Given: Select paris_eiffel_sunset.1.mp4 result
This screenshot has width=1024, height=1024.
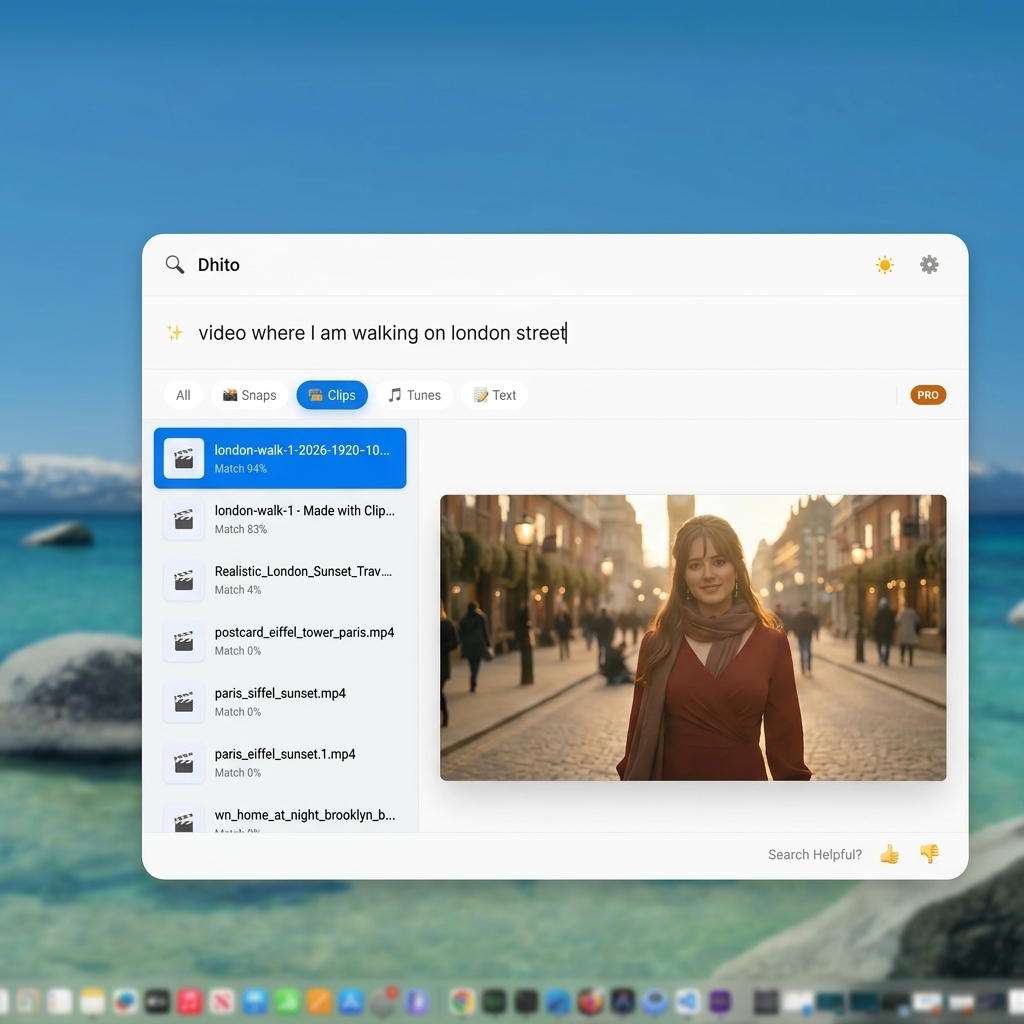Looking at the screenshot, I should pyautogui.click(x=280, y=763).
